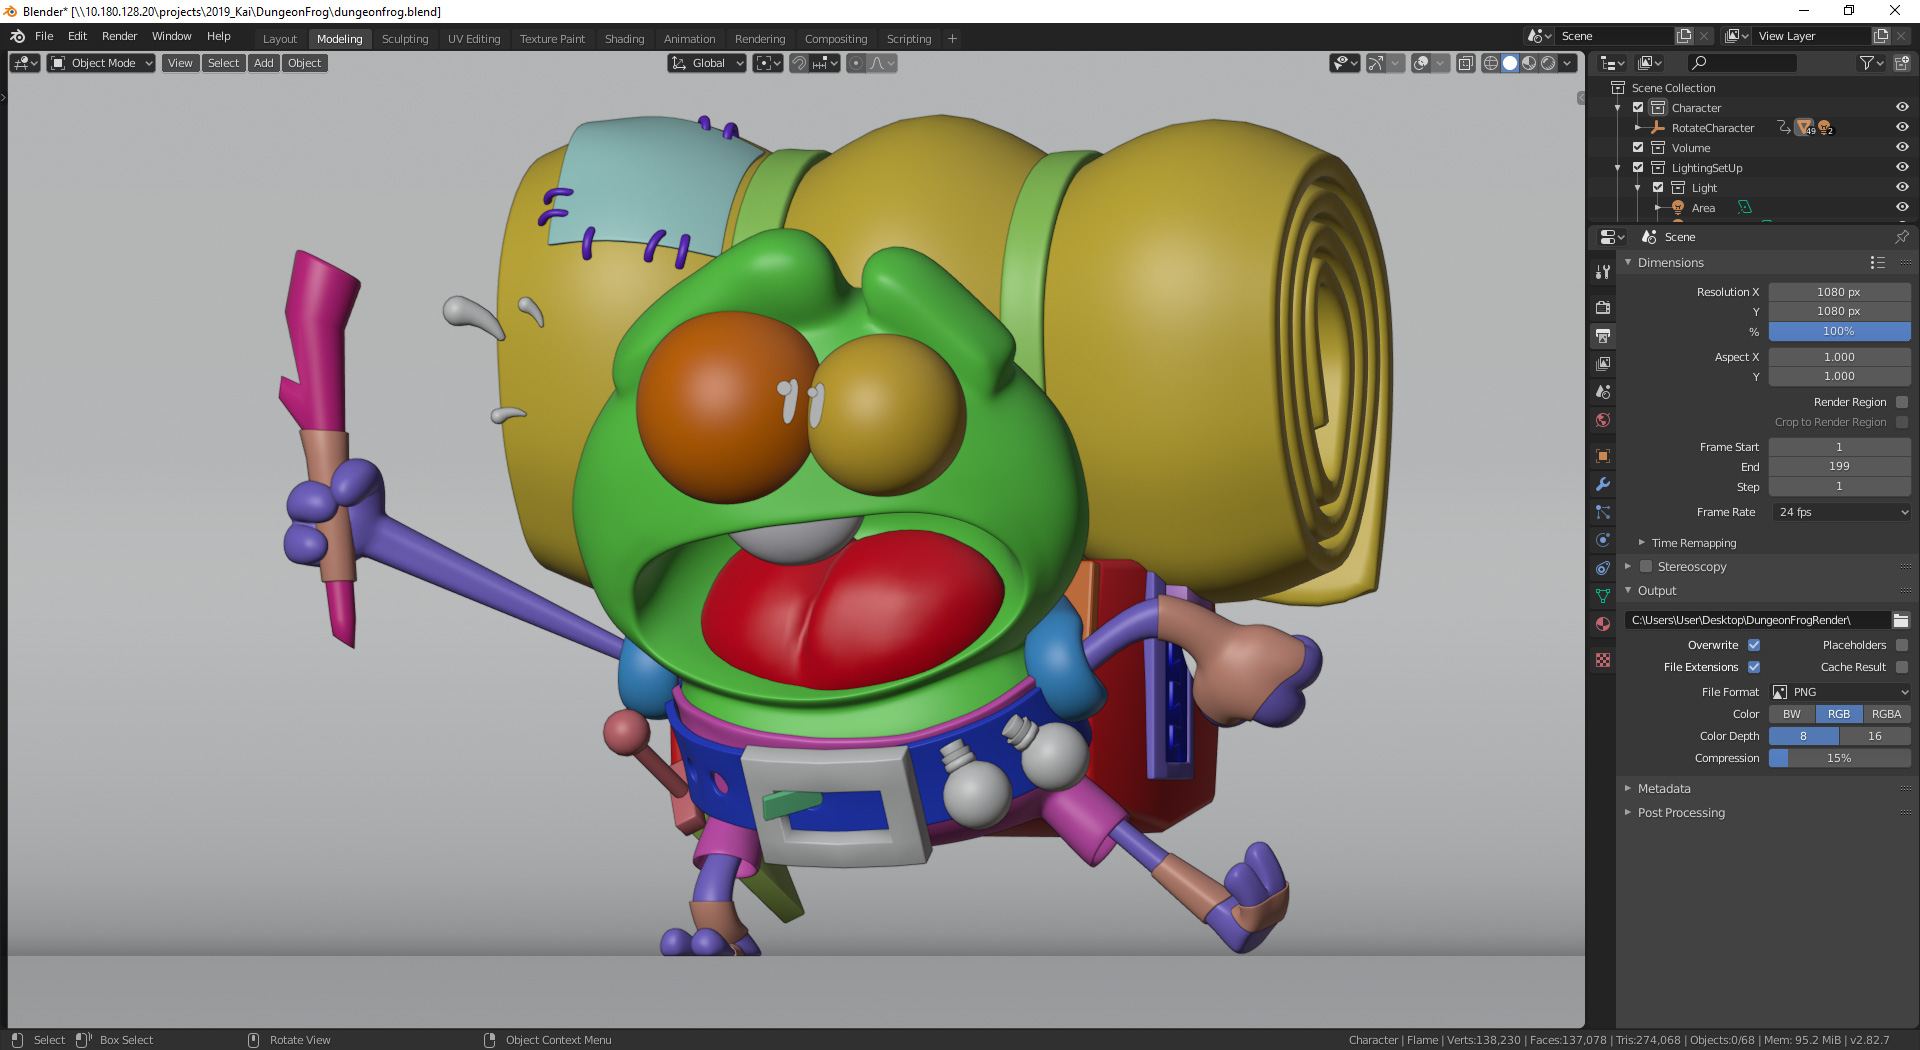The height and width of the screenshot is (1050, 1920).
Task: Select RGBA color mode button
Action: (x=1886, y=714)
